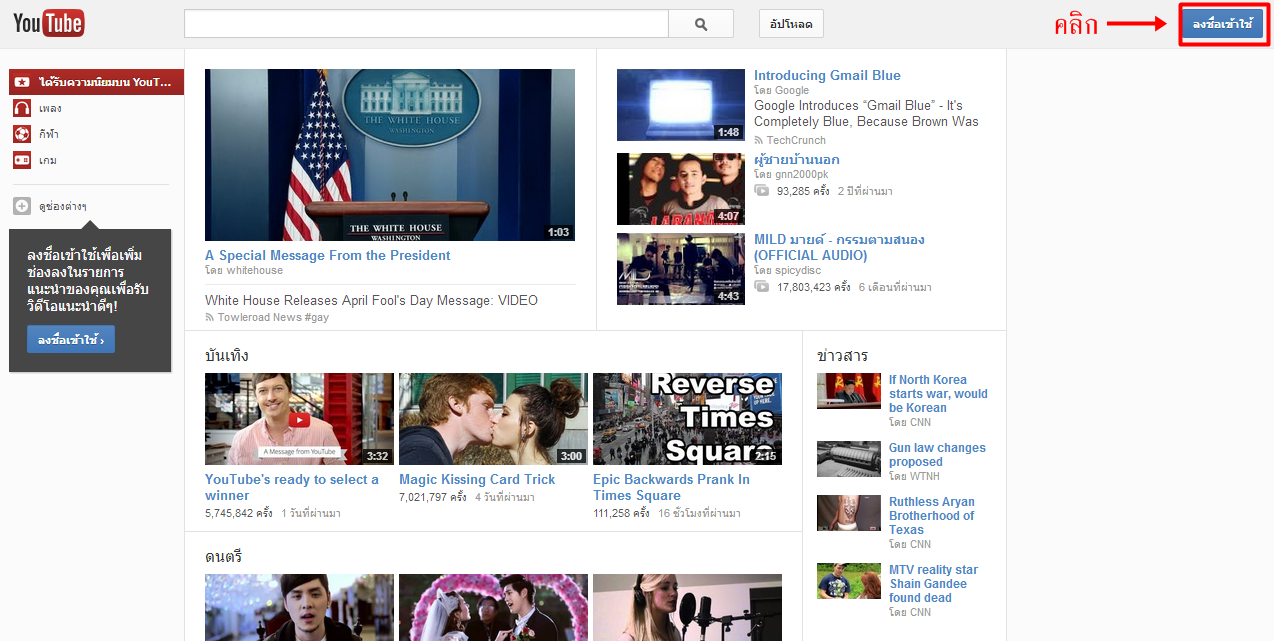Open the Magic Kissing Card Trick title
Screen dimensions: 1274x641
tap(477, 479)
